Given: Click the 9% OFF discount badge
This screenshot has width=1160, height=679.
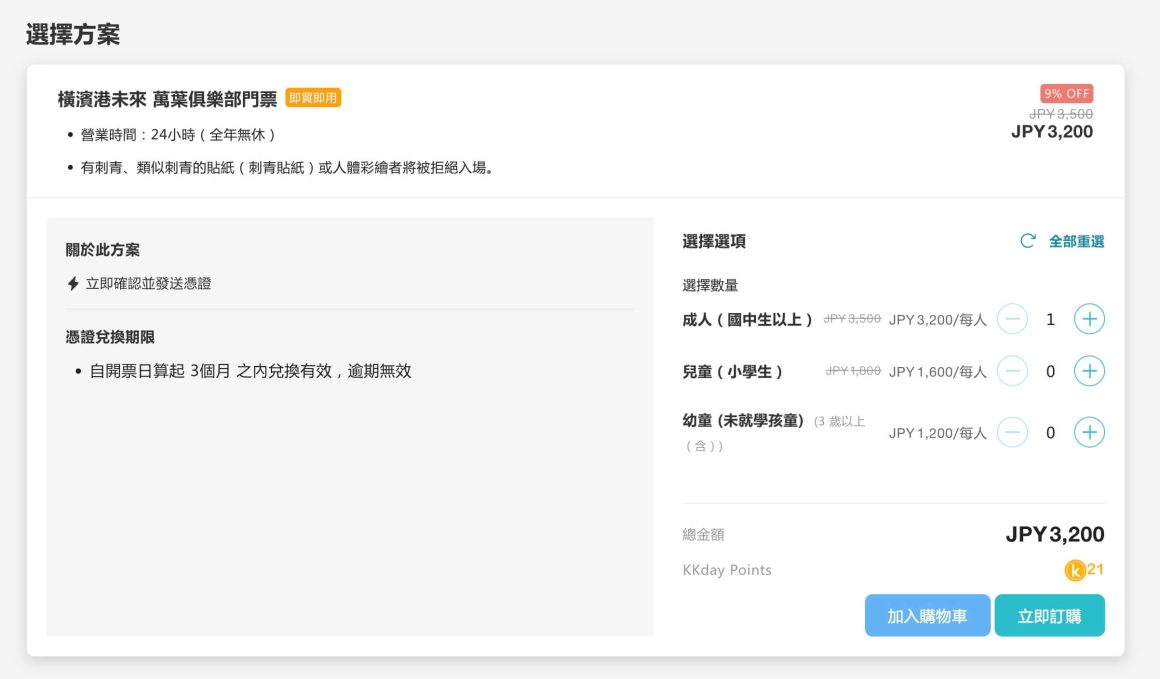Looking at the screenshot, I should pyautogui.click(x=1067, y=93).
